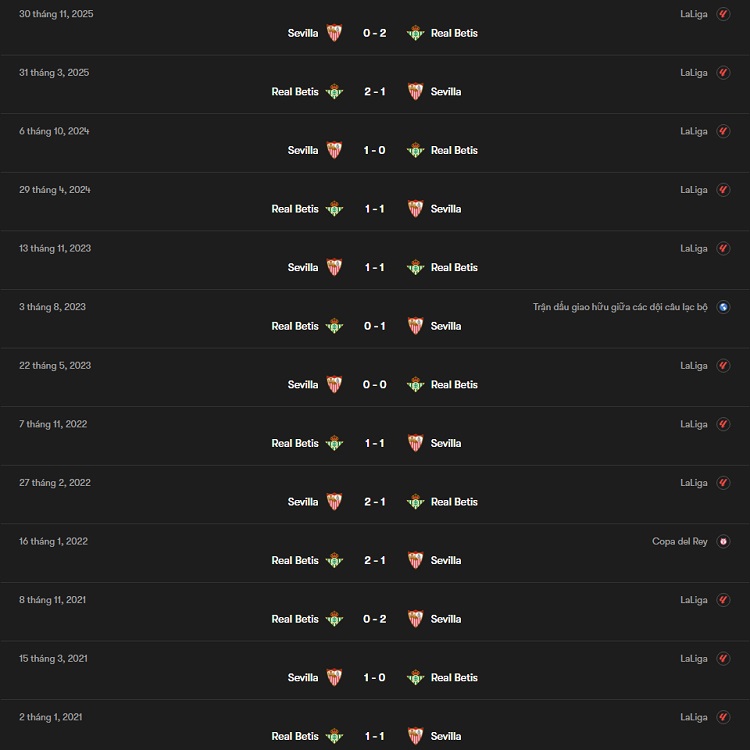Open the 2 - 1 score on 31 tháng 3, 2025
Image resolution: width=750 pixels, height=750 pixels.
pyautogui.click(x=375, y=92)
